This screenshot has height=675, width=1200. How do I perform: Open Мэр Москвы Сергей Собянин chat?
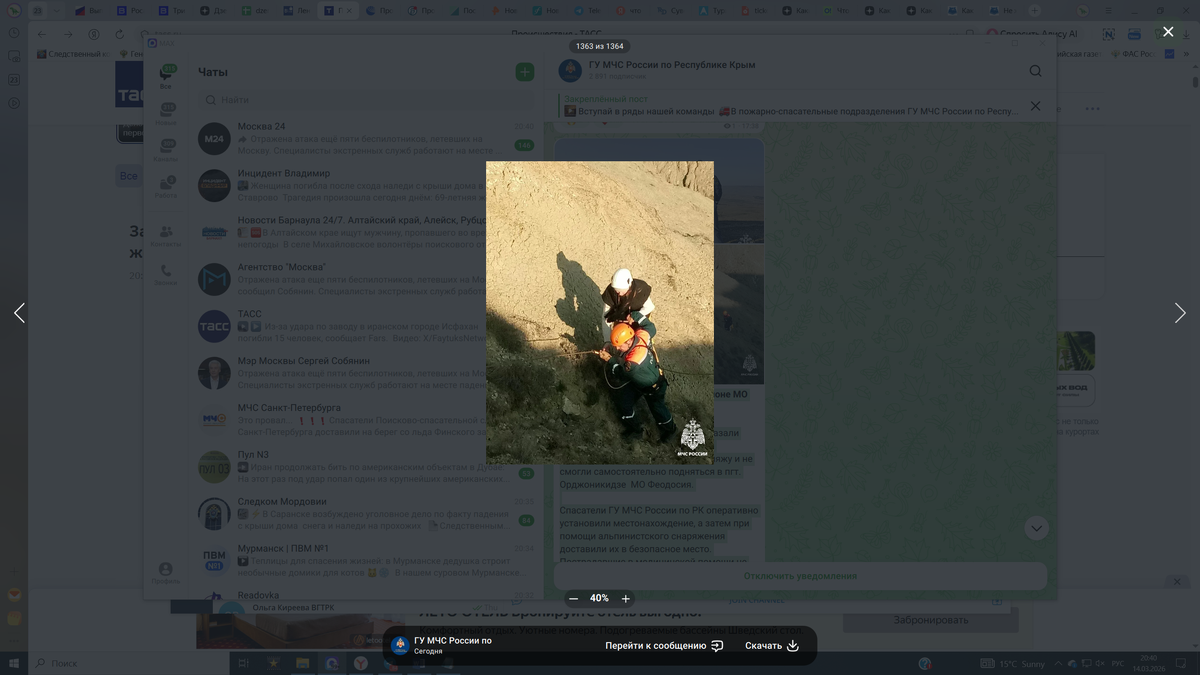pyautogui.click(x=366, y=373)
